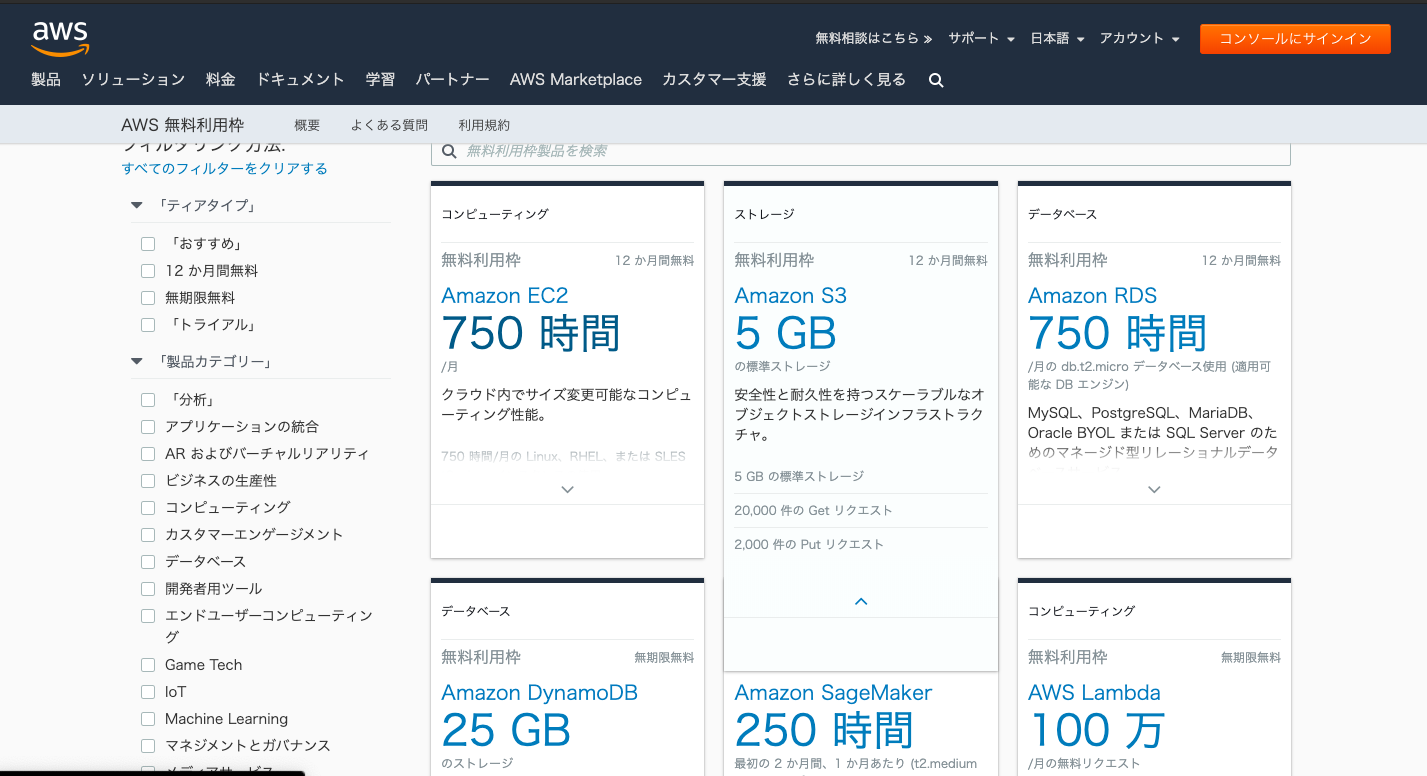Click the AWS logo in header
The image size is (1427, 776).
[60, 38]
